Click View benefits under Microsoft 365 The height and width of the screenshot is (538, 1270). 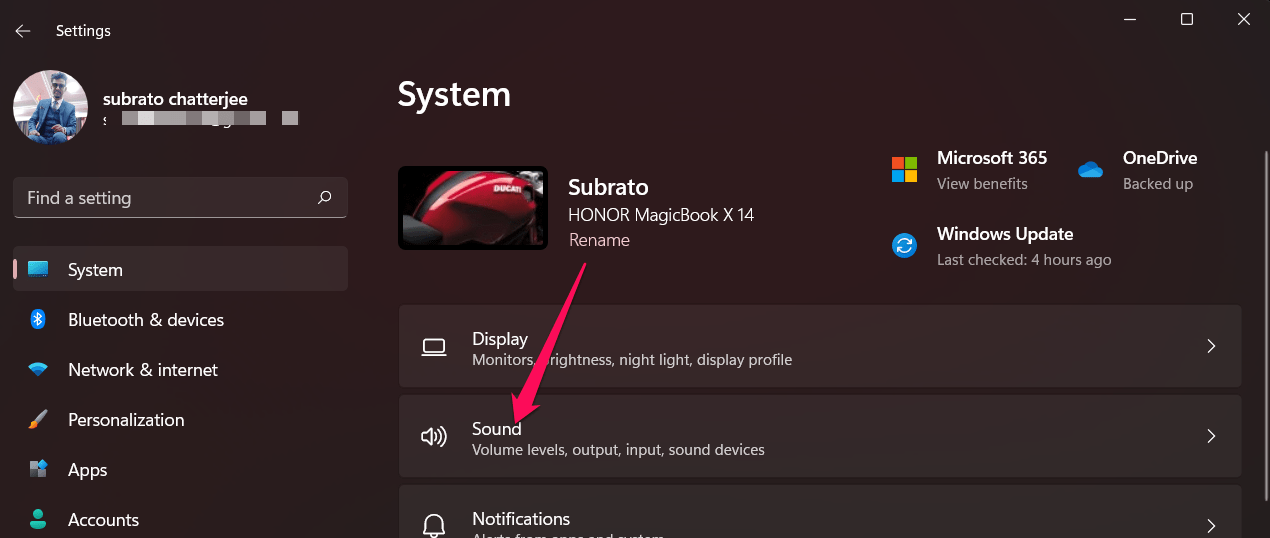point(982,184)
